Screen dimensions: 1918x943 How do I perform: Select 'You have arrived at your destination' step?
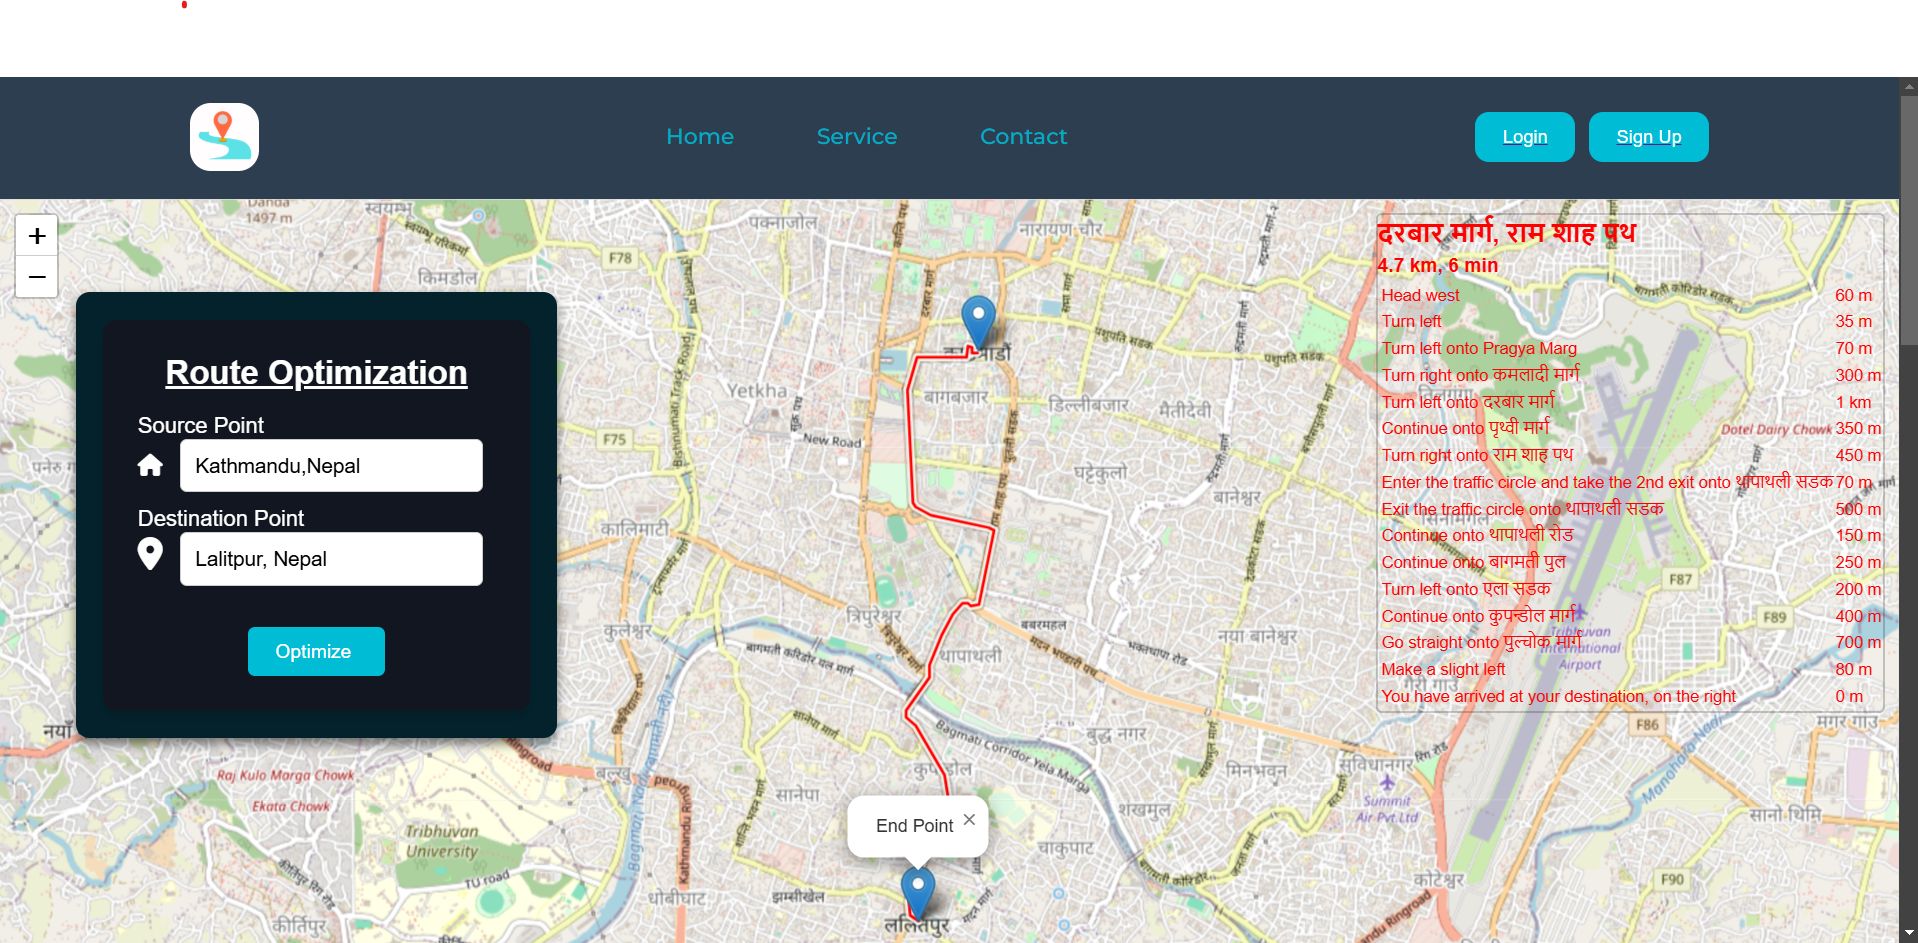coord(1630,696)
